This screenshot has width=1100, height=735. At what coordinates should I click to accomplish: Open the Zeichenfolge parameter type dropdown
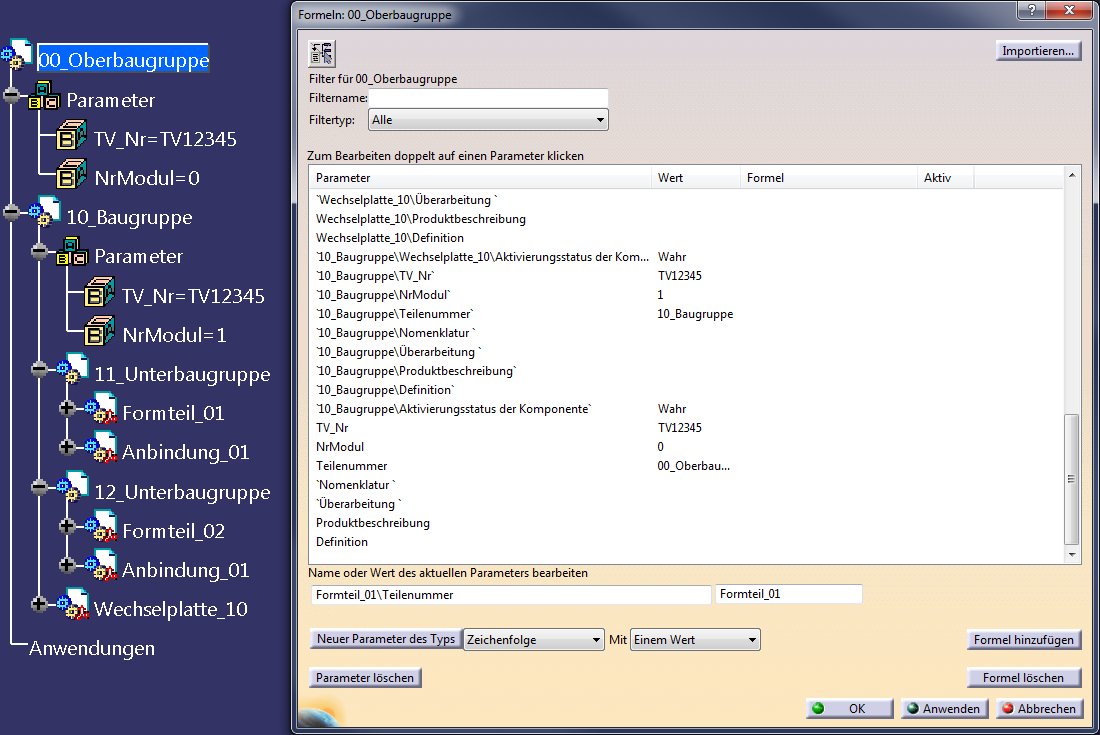tap(533, 640)
